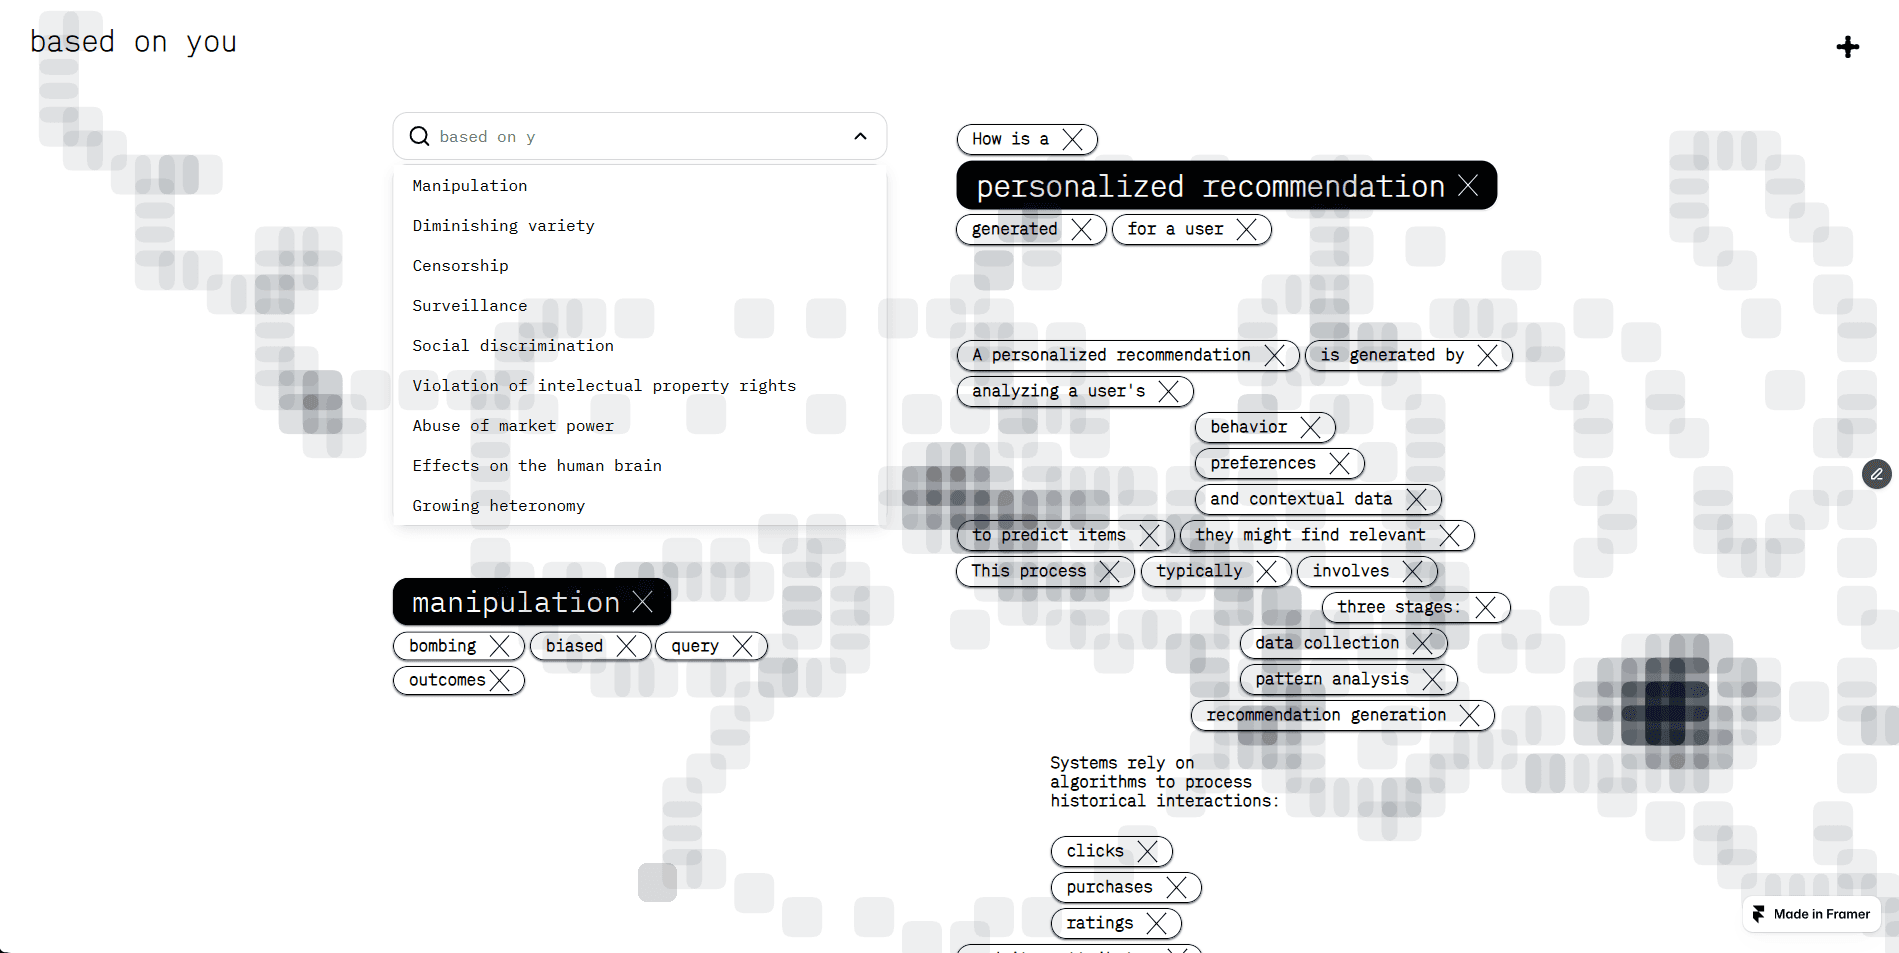Remove the 'This process' tag
Viewport: 1899px width, 953px height.
[1109, 571]
